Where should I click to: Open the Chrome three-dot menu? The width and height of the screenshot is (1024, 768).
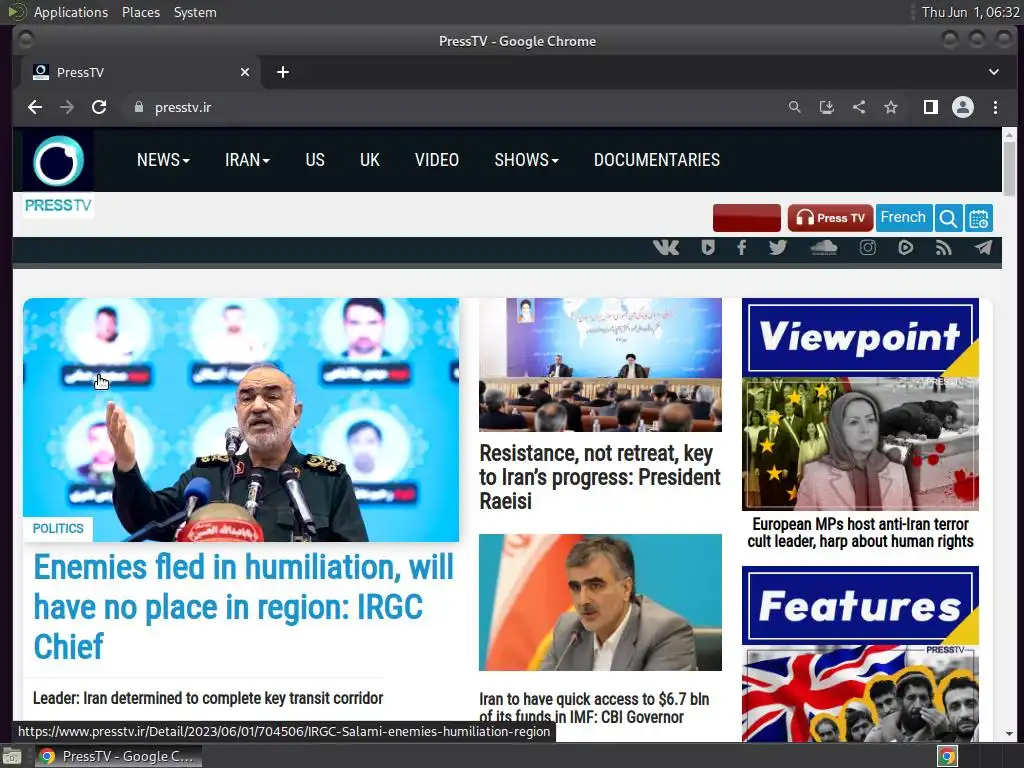(x=995, y=107)
